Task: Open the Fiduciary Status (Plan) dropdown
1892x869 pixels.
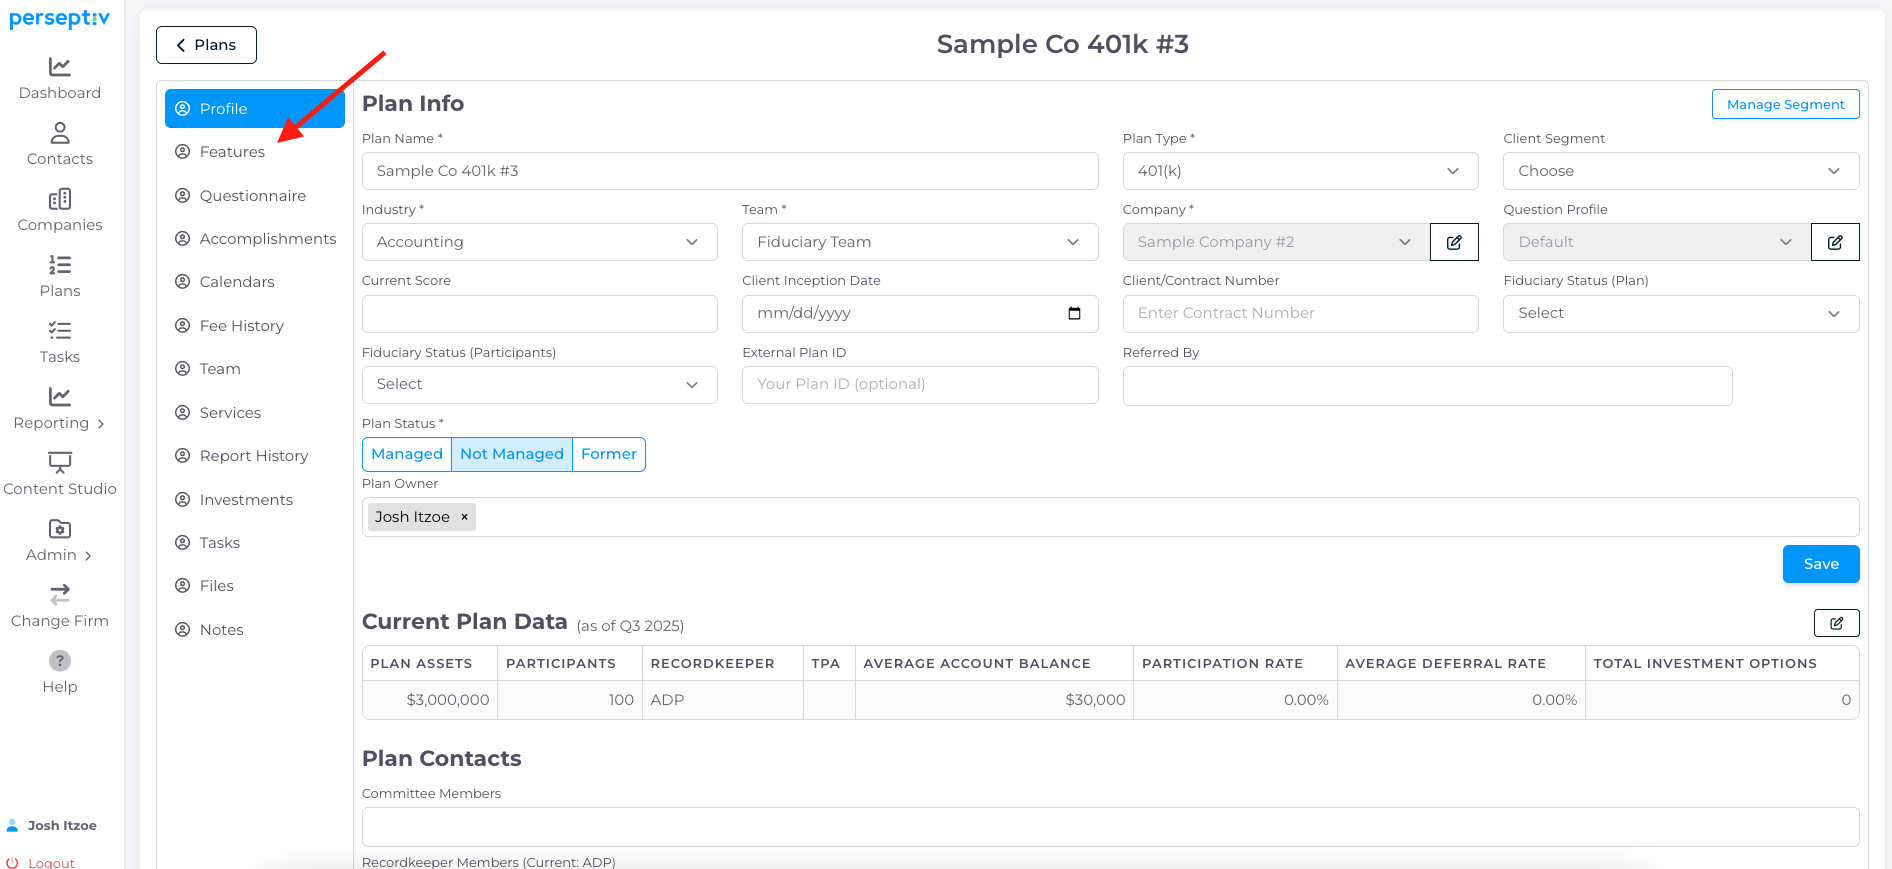Action: pos(1681,314)
